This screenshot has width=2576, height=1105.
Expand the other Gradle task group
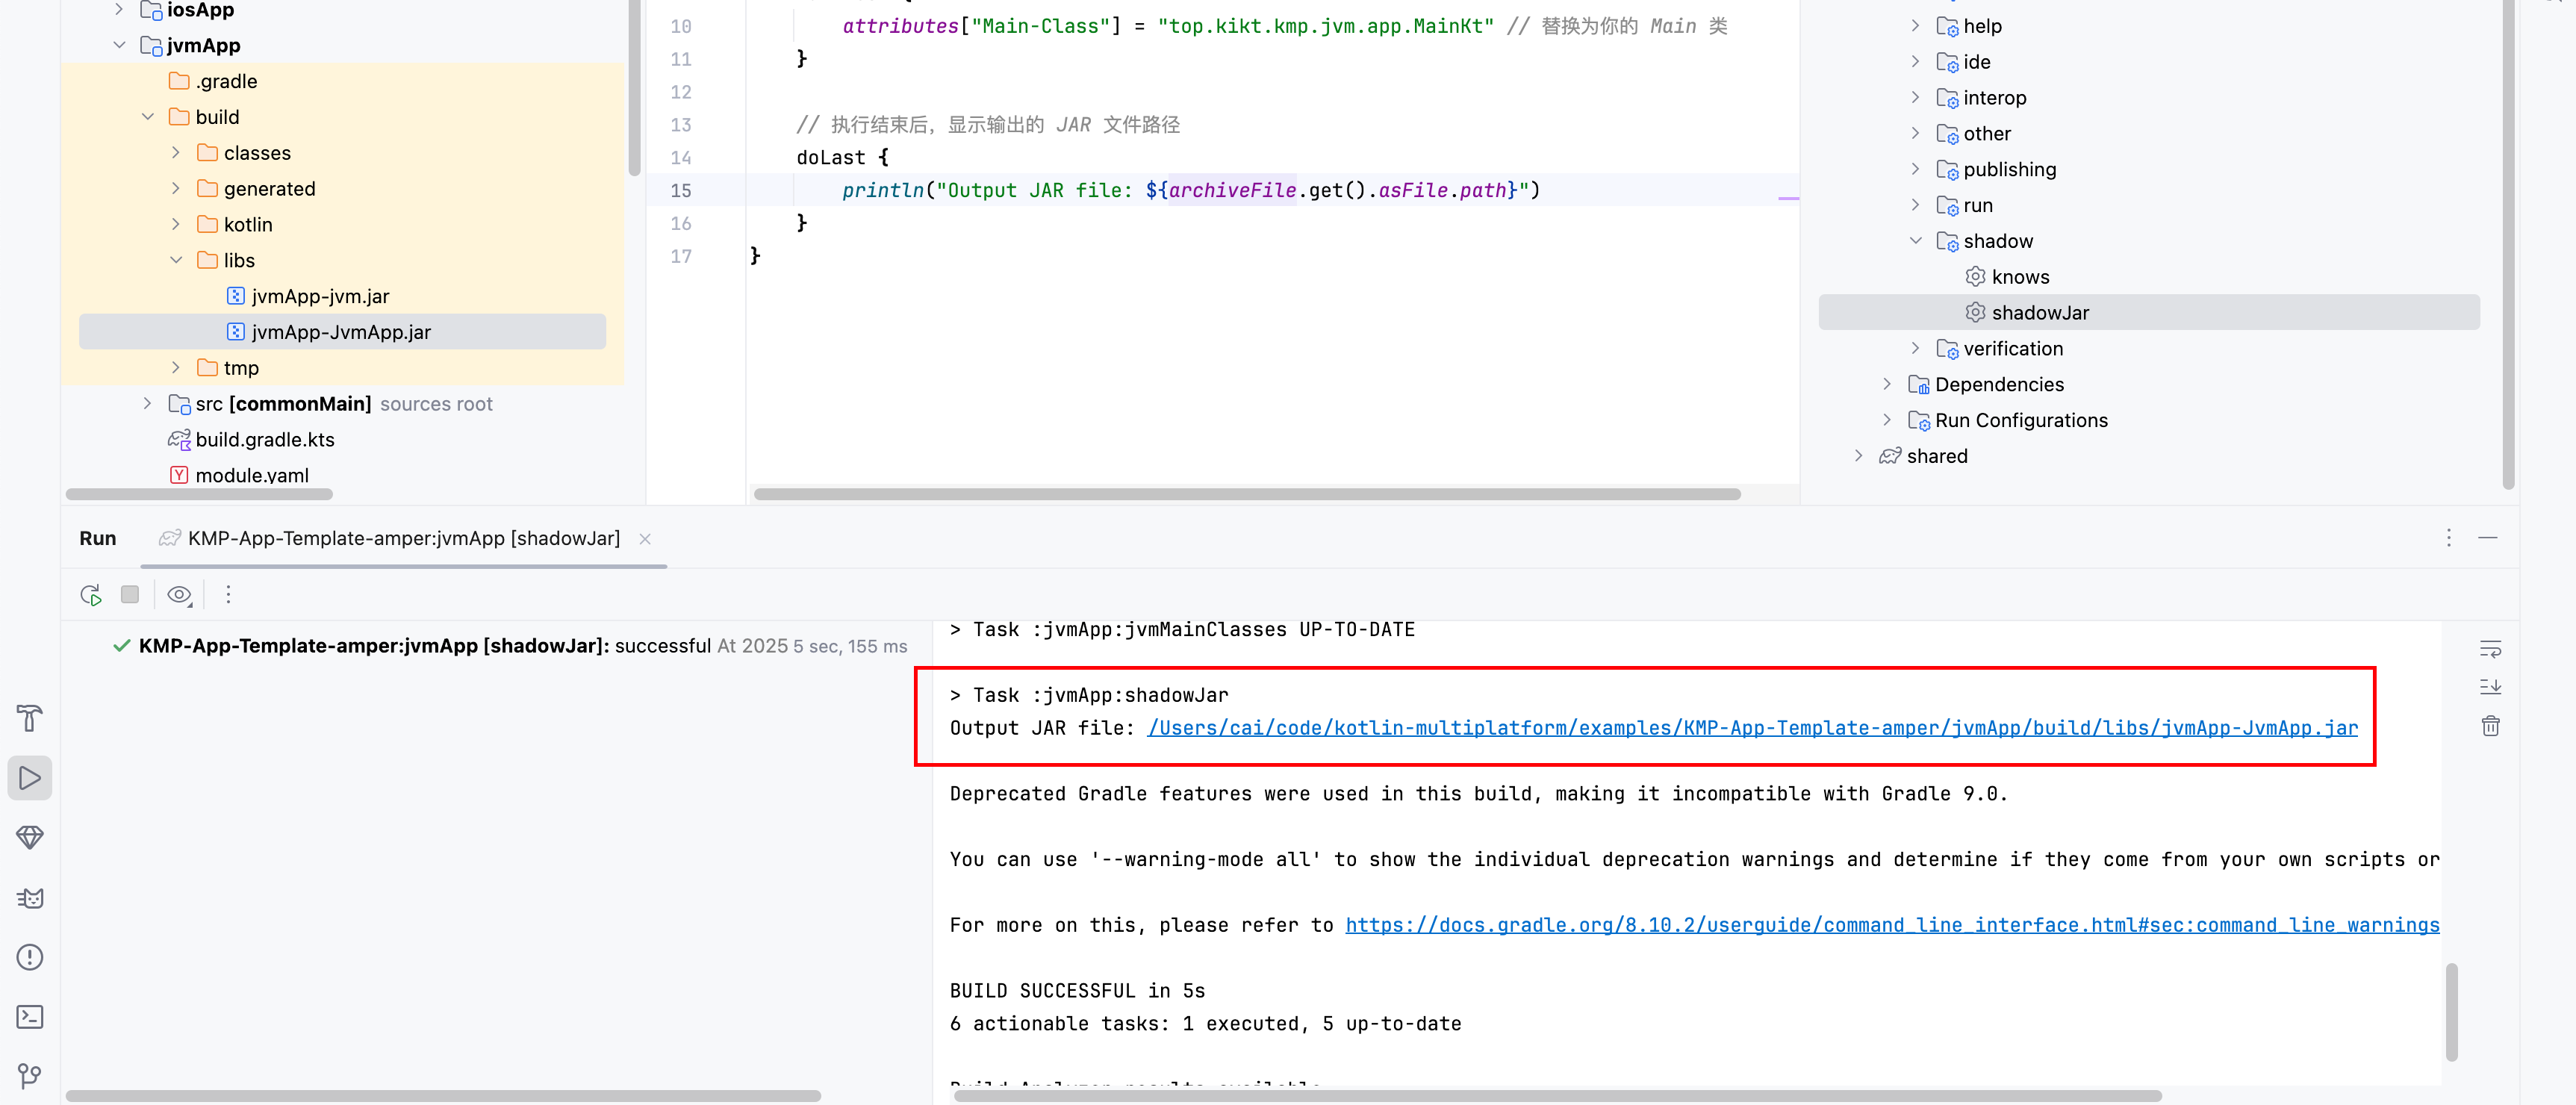[x=1916, y=134]
